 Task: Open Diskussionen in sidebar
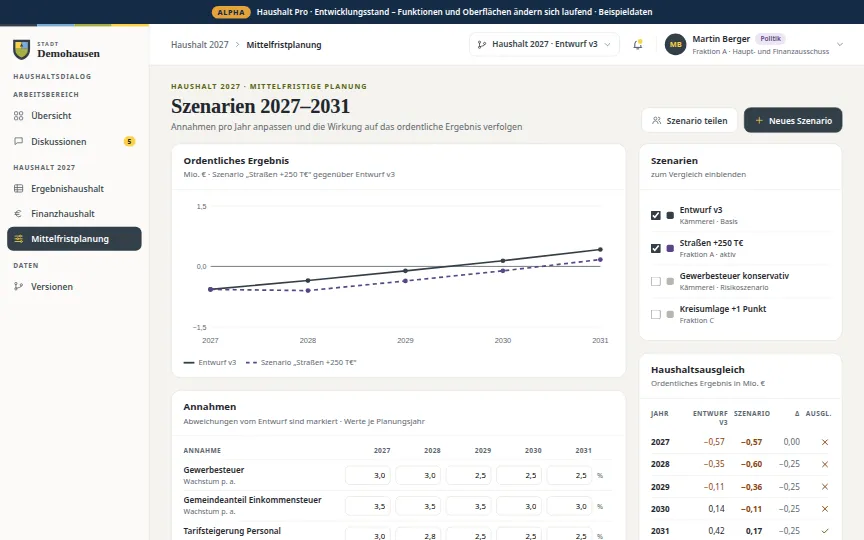tap(74, 142)
